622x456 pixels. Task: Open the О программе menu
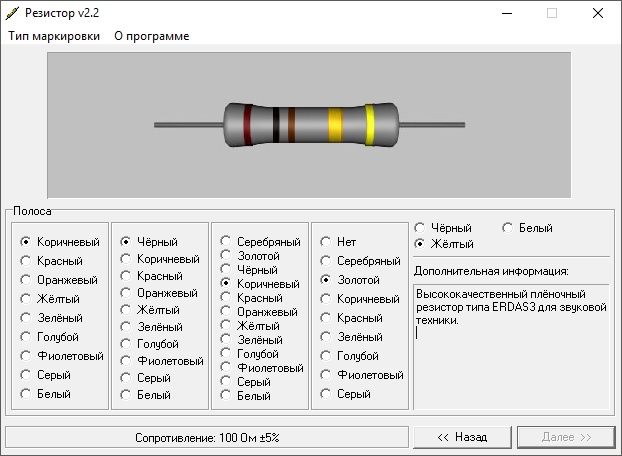[151, 36]
